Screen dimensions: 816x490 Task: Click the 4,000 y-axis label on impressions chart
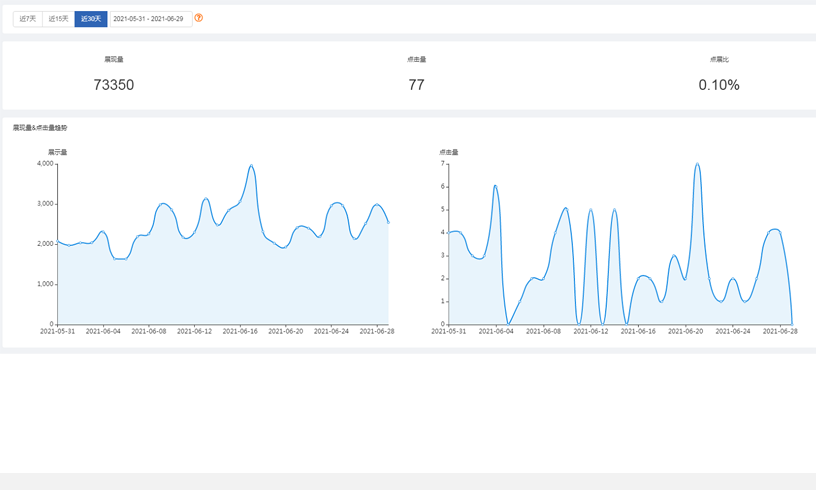pyautogui.click(x=45, y=163)
